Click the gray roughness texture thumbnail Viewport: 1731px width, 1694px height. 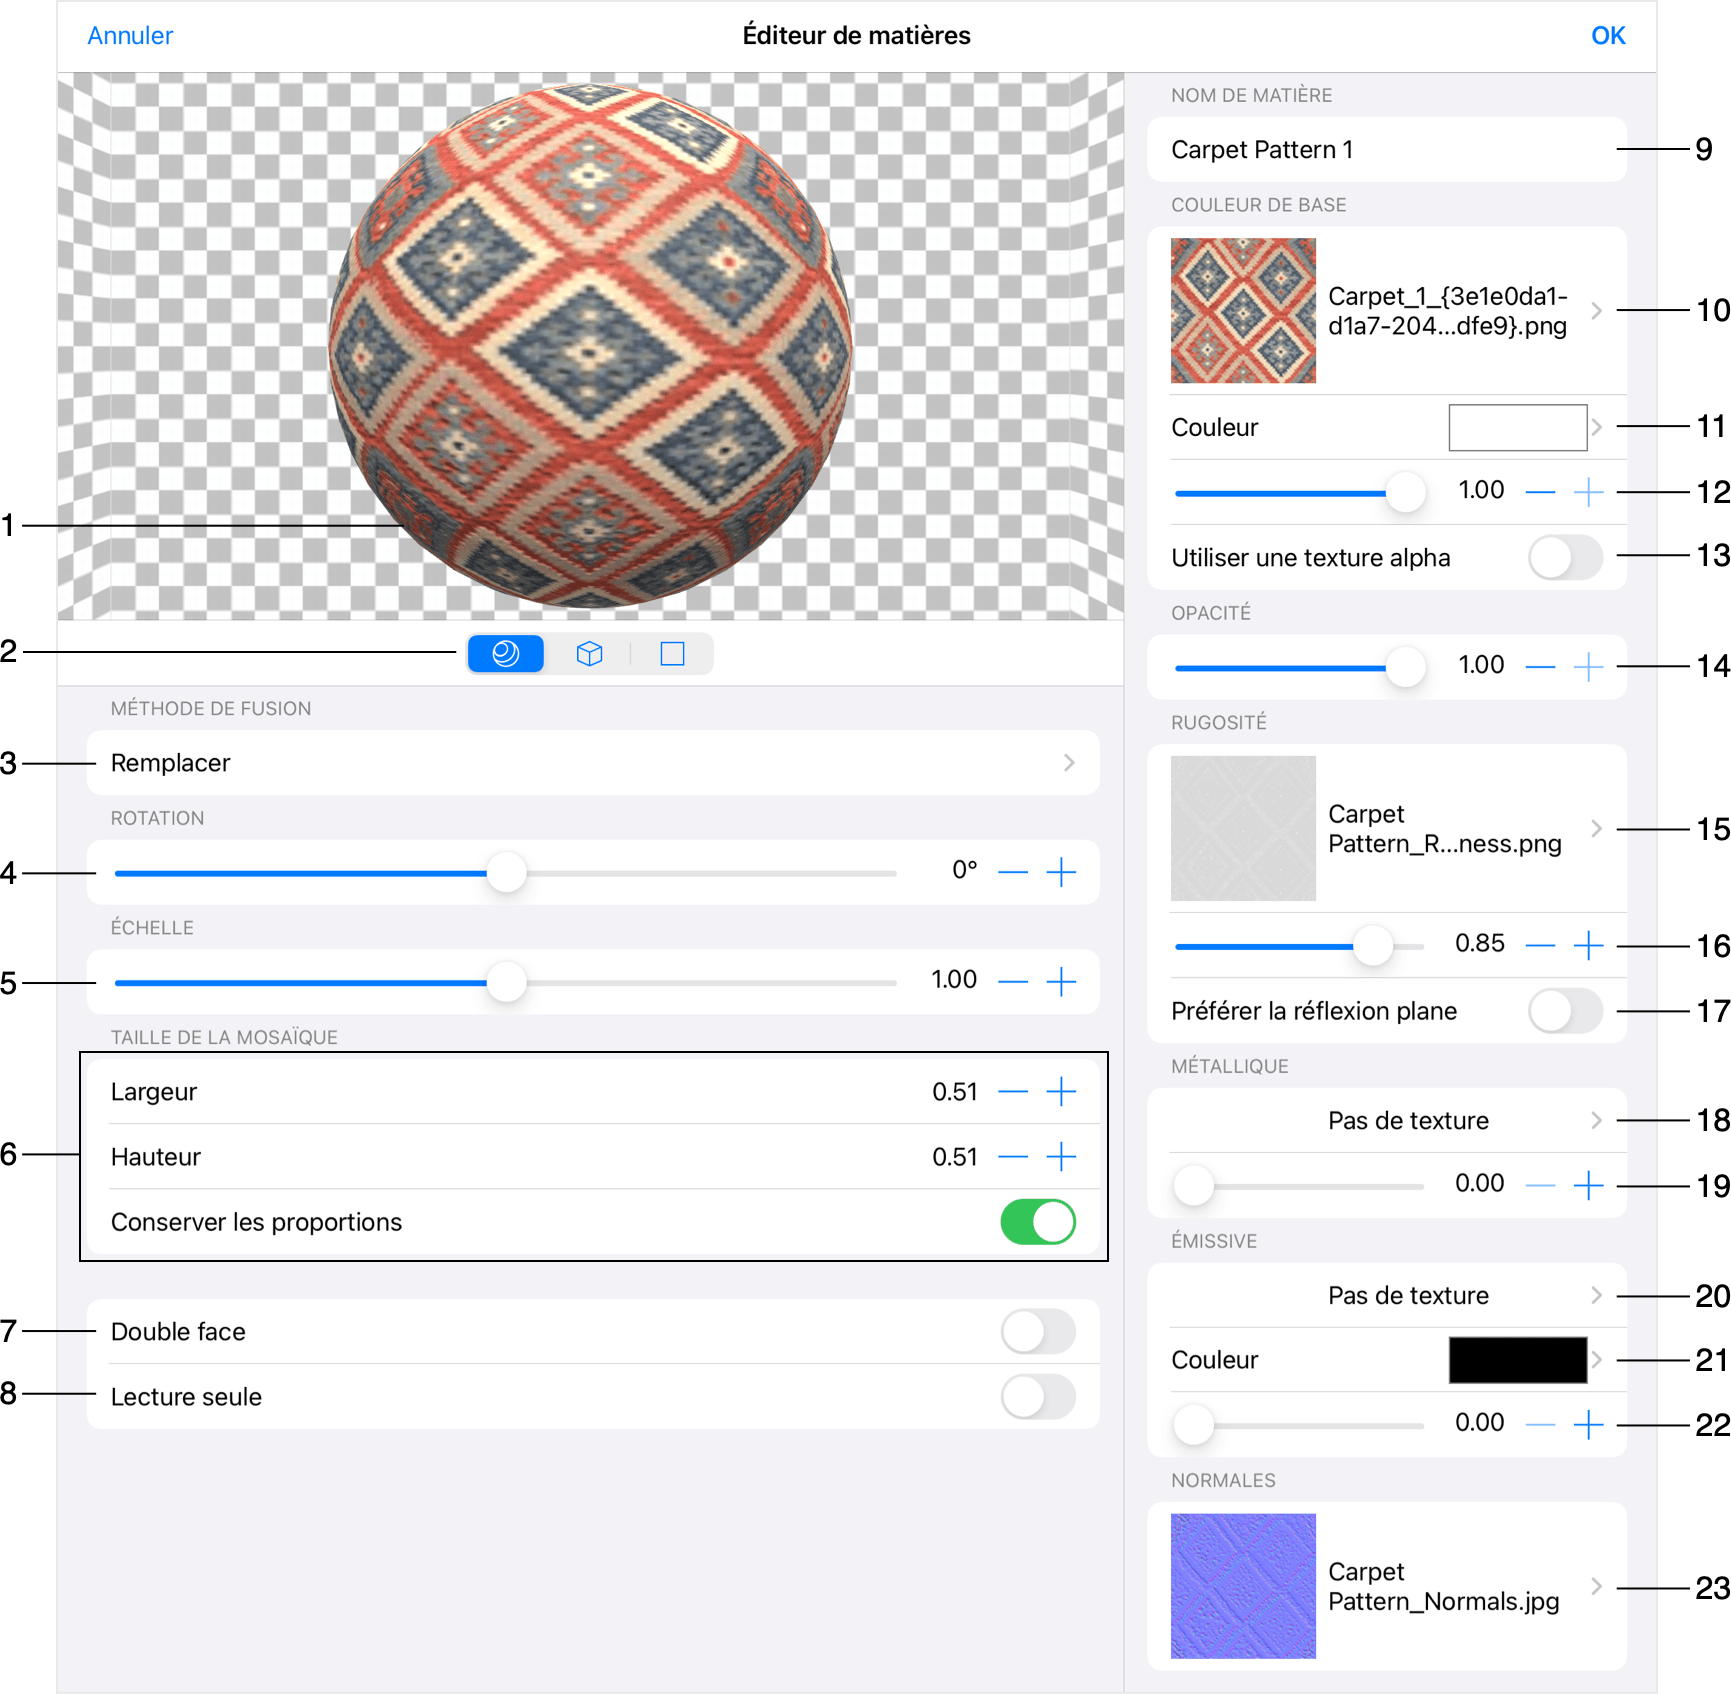click(1243, 828)
